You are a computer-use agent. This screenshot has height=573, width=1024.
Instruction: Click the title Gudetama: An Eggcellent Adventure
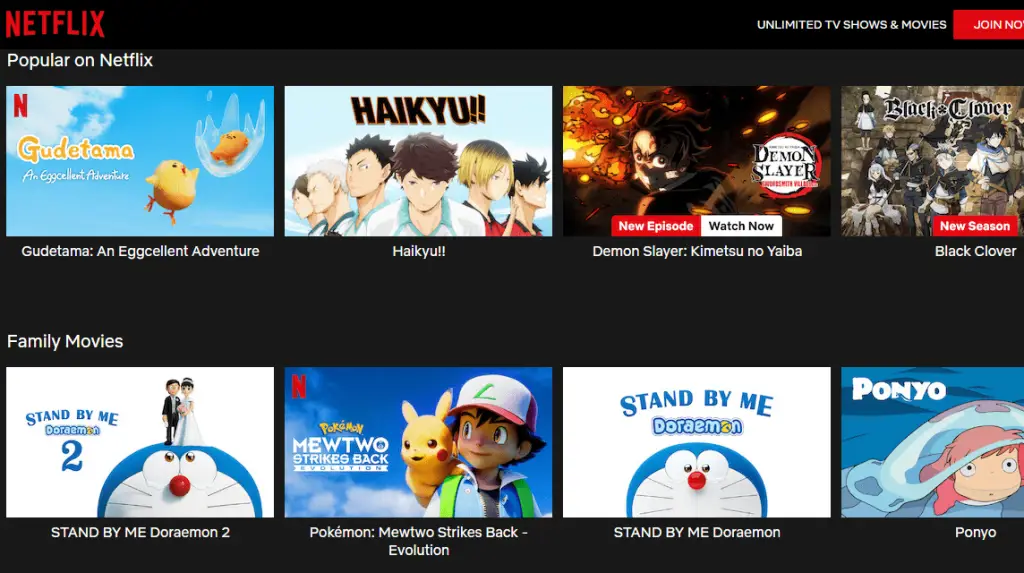tap(140, 251)
